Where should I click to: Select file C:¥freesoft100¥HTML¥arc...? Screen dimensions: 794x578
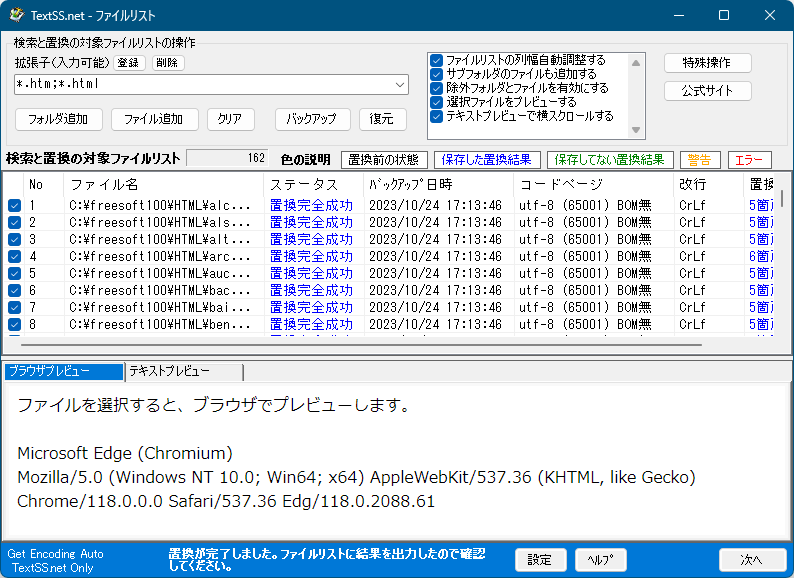click(x=160, y=256)
